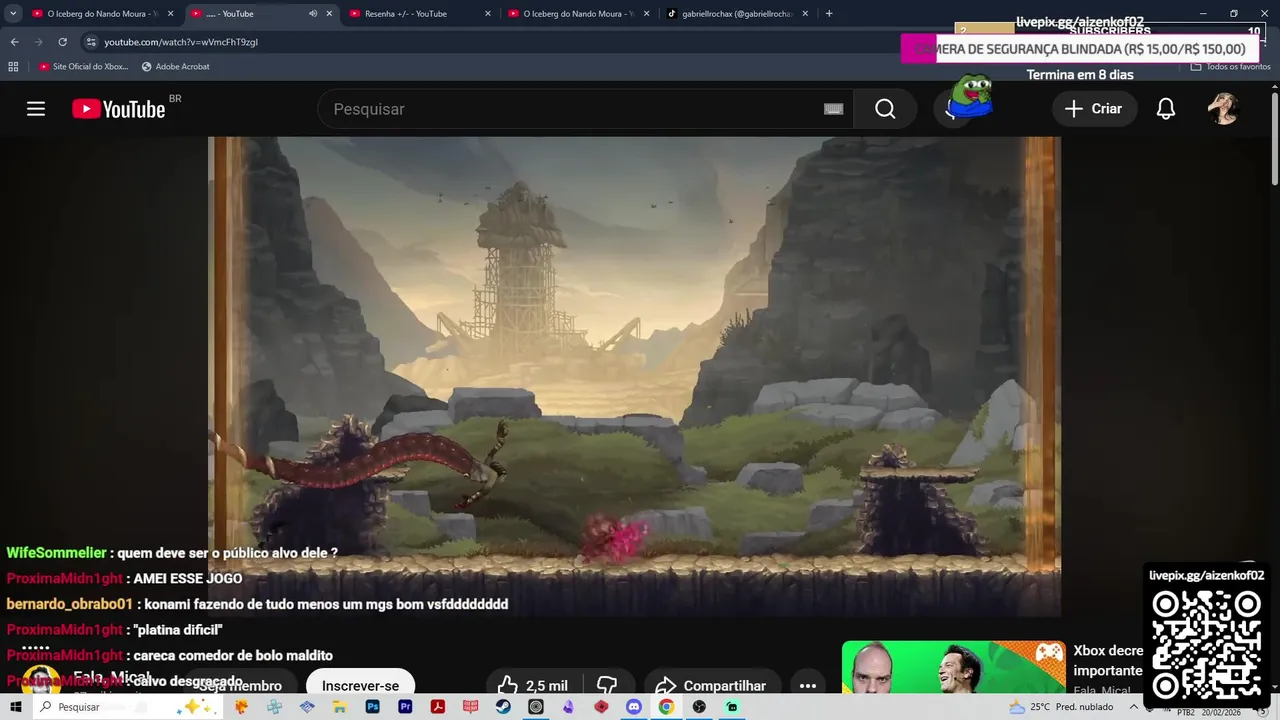Viewport: 1280px width, 720px height.
Task: Click Compartilhar to share video
Action: pos(711,685)
